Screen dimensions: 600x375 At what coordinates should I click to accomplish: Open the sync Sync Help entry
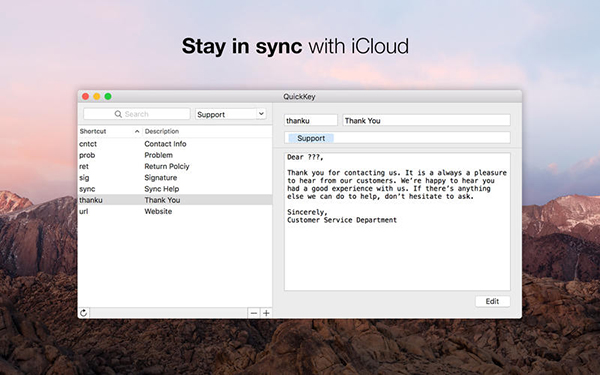175,189
